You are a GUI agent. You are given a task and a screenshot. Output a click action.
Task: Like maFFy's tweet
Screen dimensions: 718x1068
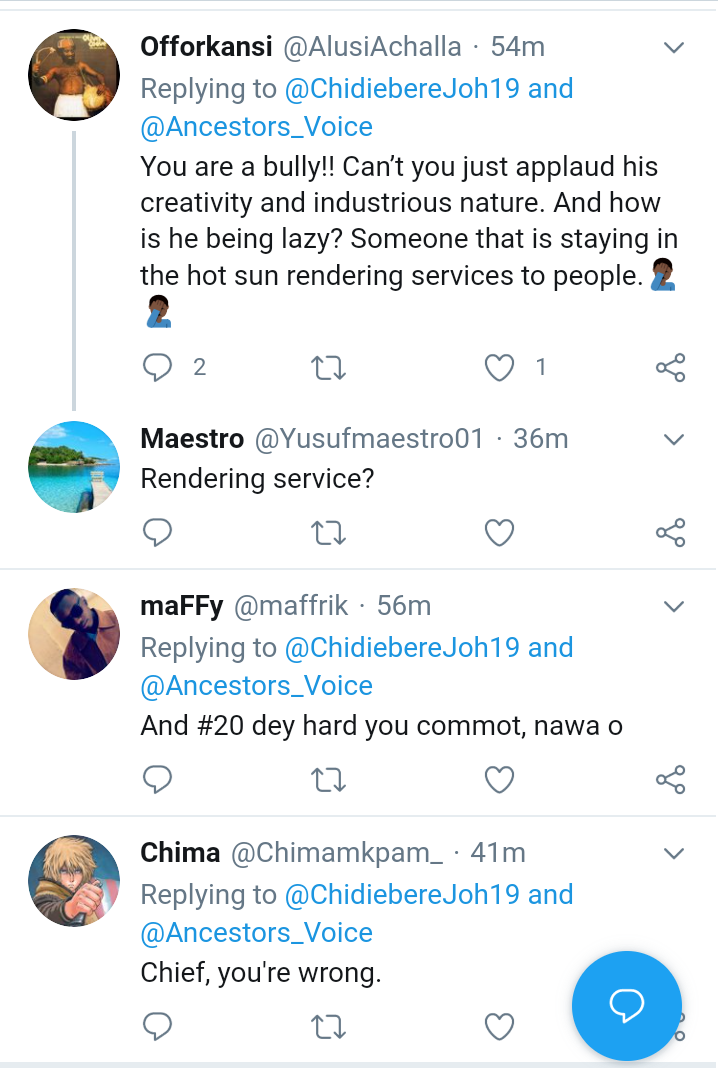click(x=499, y=779)
